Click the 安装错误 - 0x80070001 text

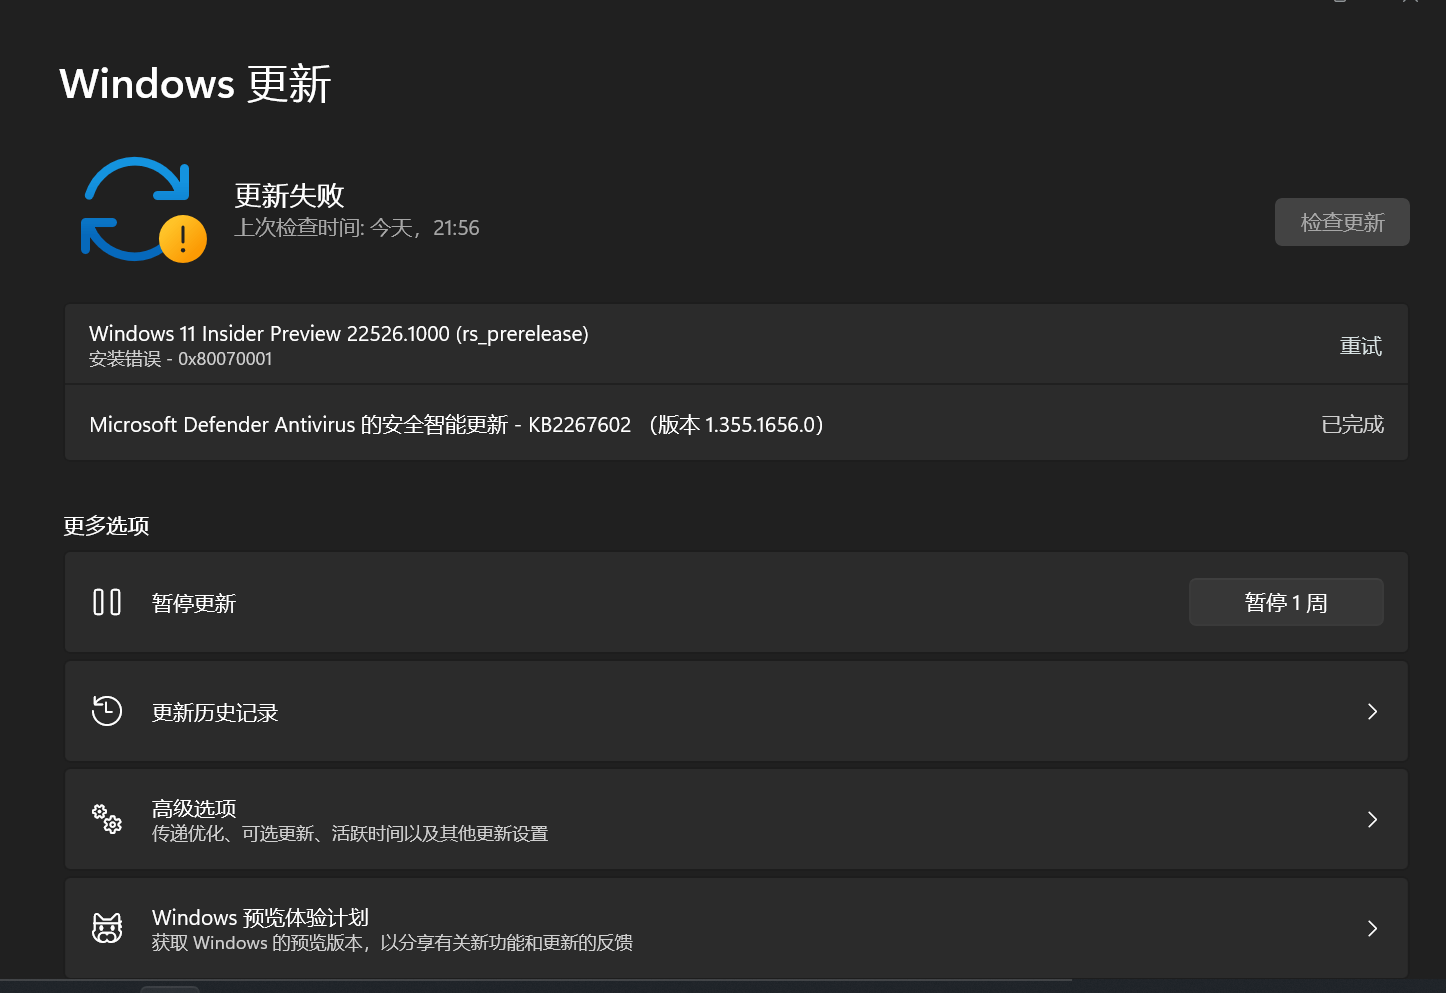tap(180, 359)
